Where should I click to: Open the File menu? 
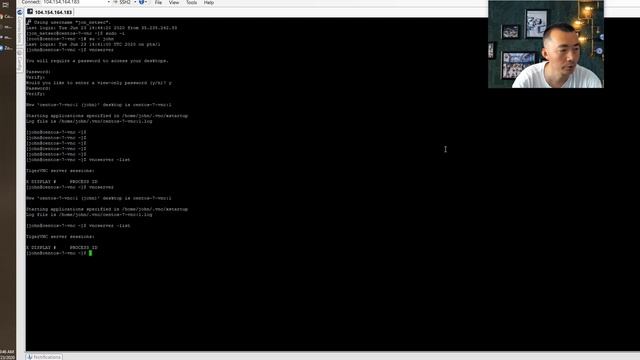(158, 2)
